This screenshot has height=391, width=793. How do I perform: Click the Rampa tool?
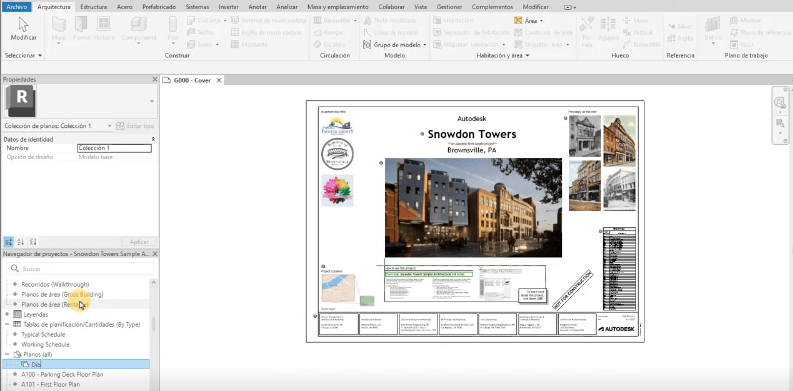[328, 32]
